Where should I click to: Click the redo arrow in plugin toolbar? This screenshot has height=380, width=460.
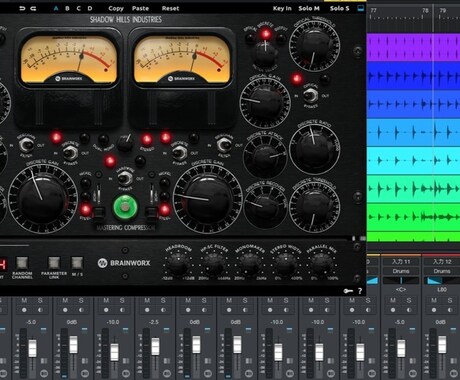(x=33, y=9)
